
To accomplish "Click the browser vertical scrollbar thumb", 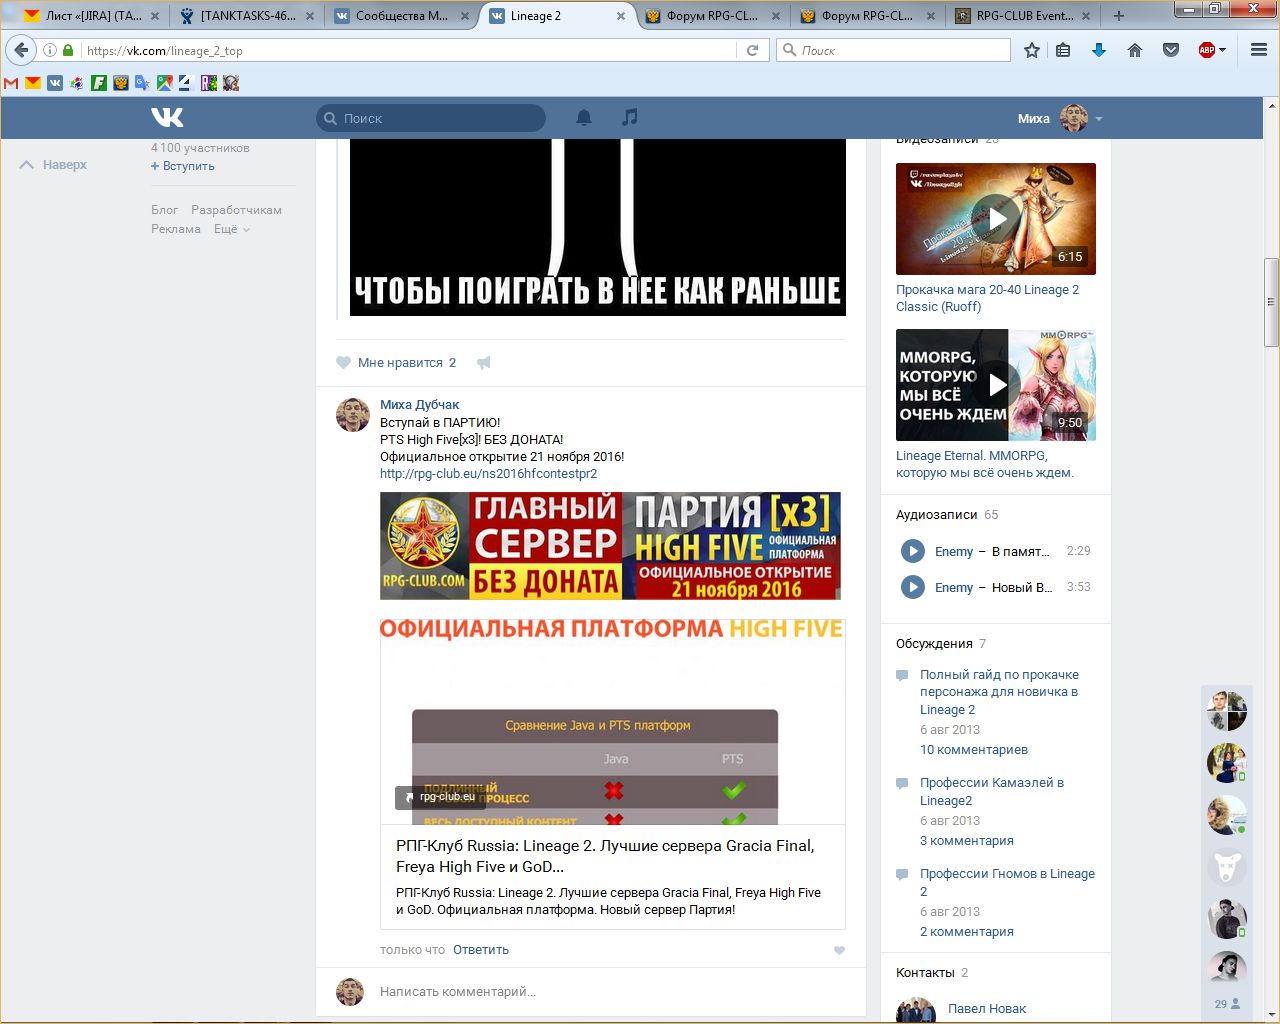I will tap(1271, 302).
